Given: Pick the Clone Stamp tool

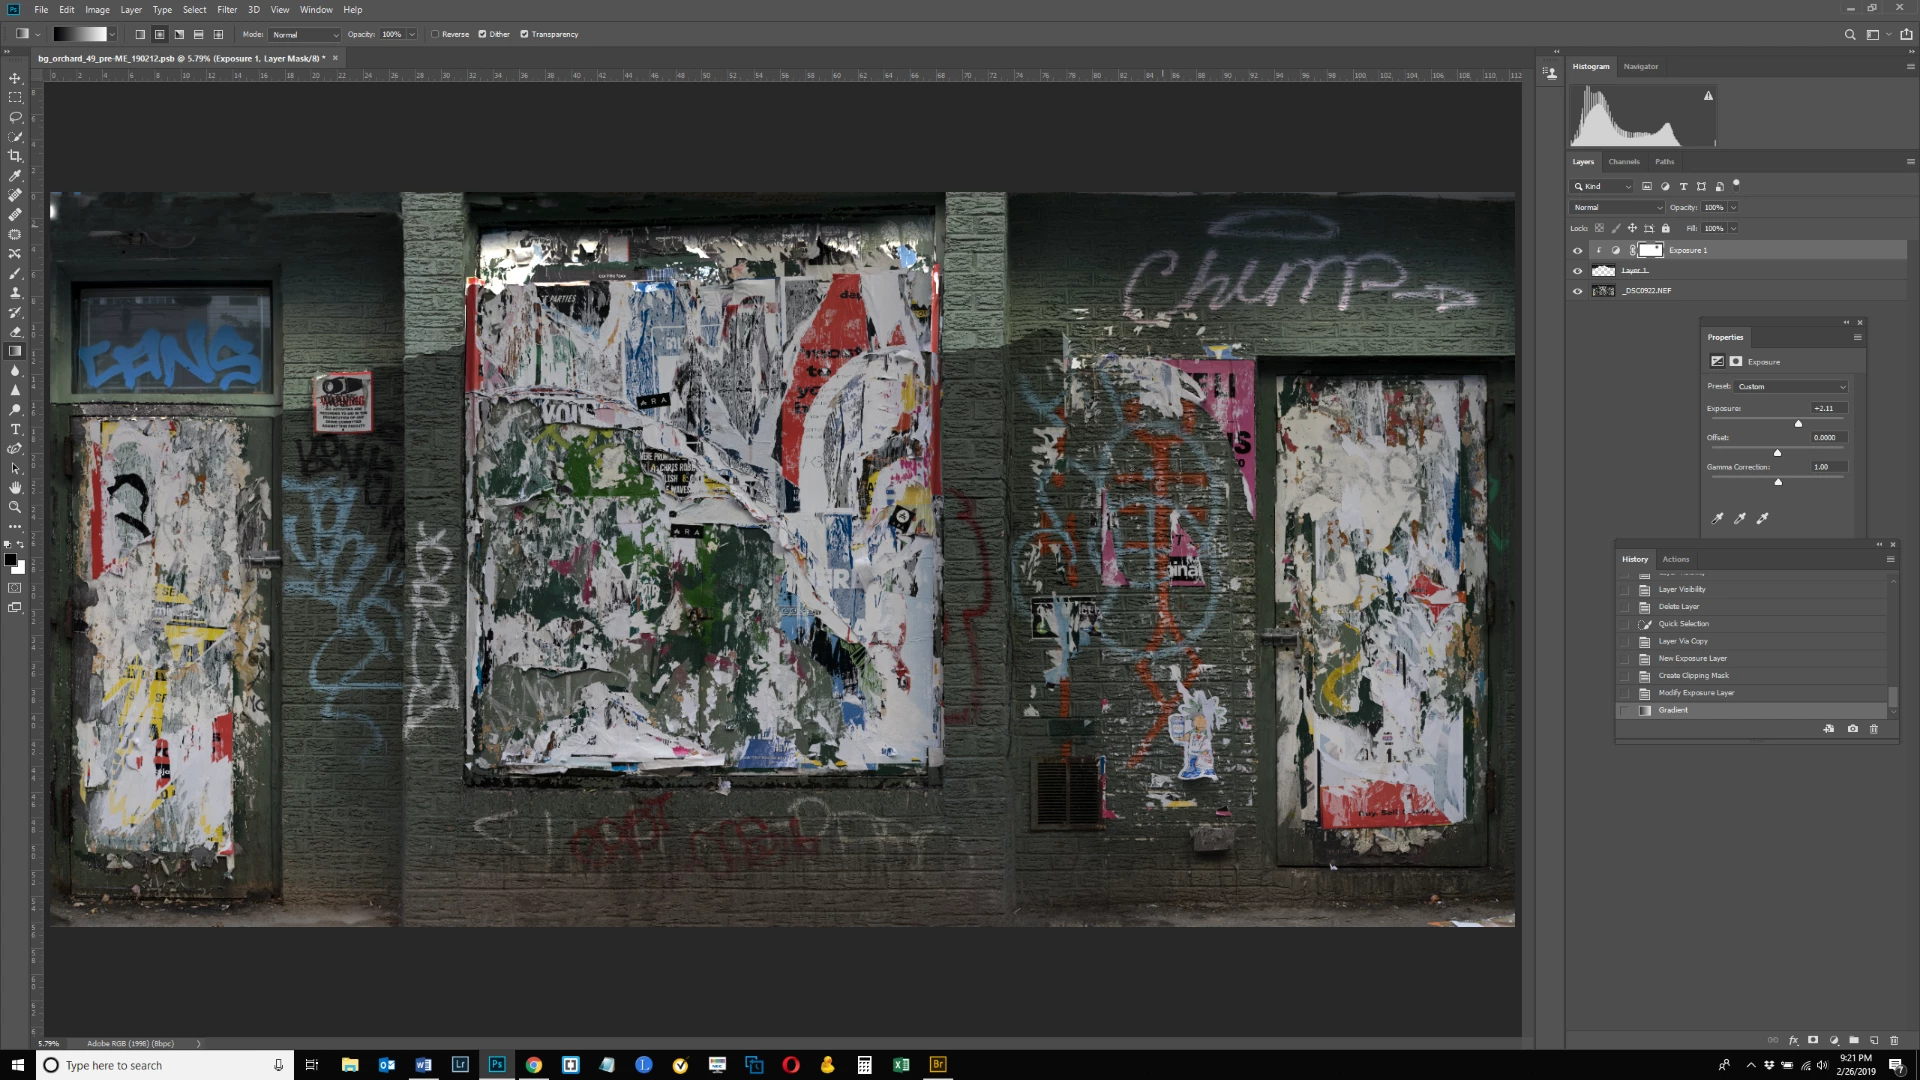Looking at the screenshot, I should pos(15,293).
